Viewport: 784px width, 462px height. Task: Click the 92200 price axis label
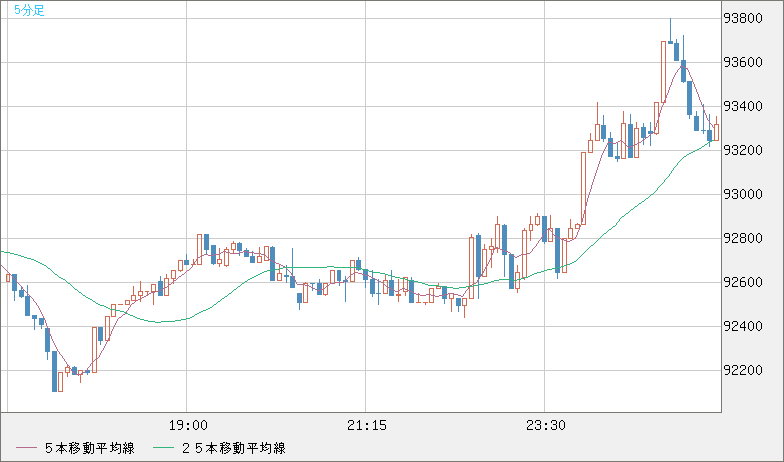pyautogui.click(x=743, y=370)
